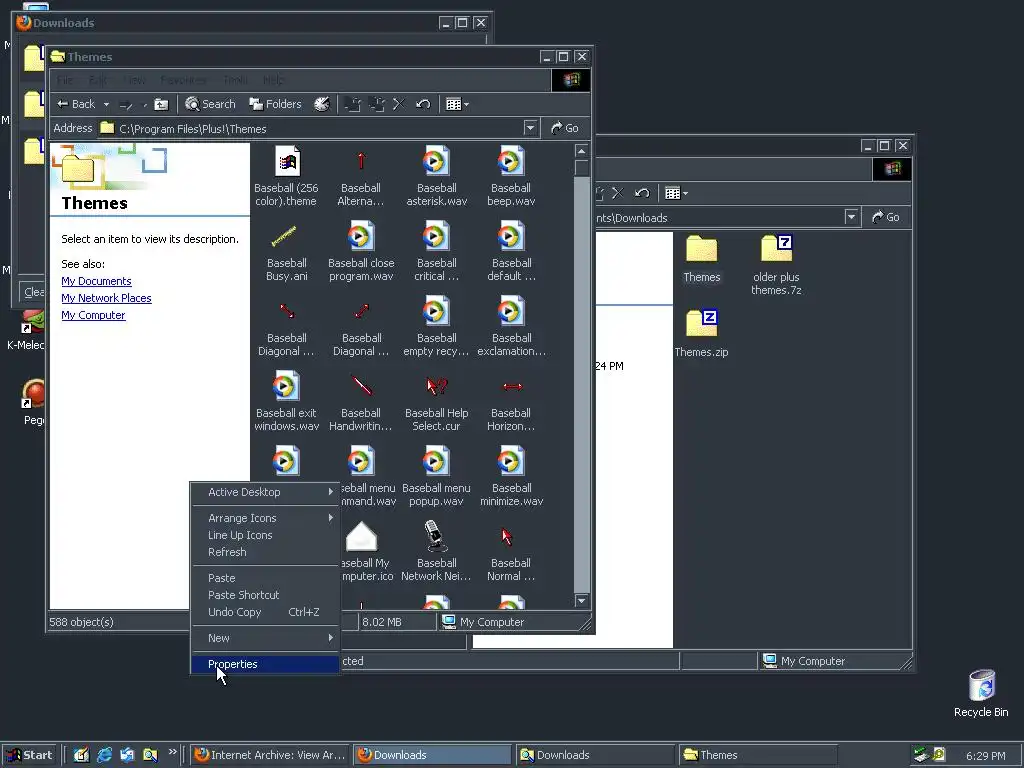Switch to the Themes taskbar button
Screen dimensions: 1024x768
pos(758,755)
